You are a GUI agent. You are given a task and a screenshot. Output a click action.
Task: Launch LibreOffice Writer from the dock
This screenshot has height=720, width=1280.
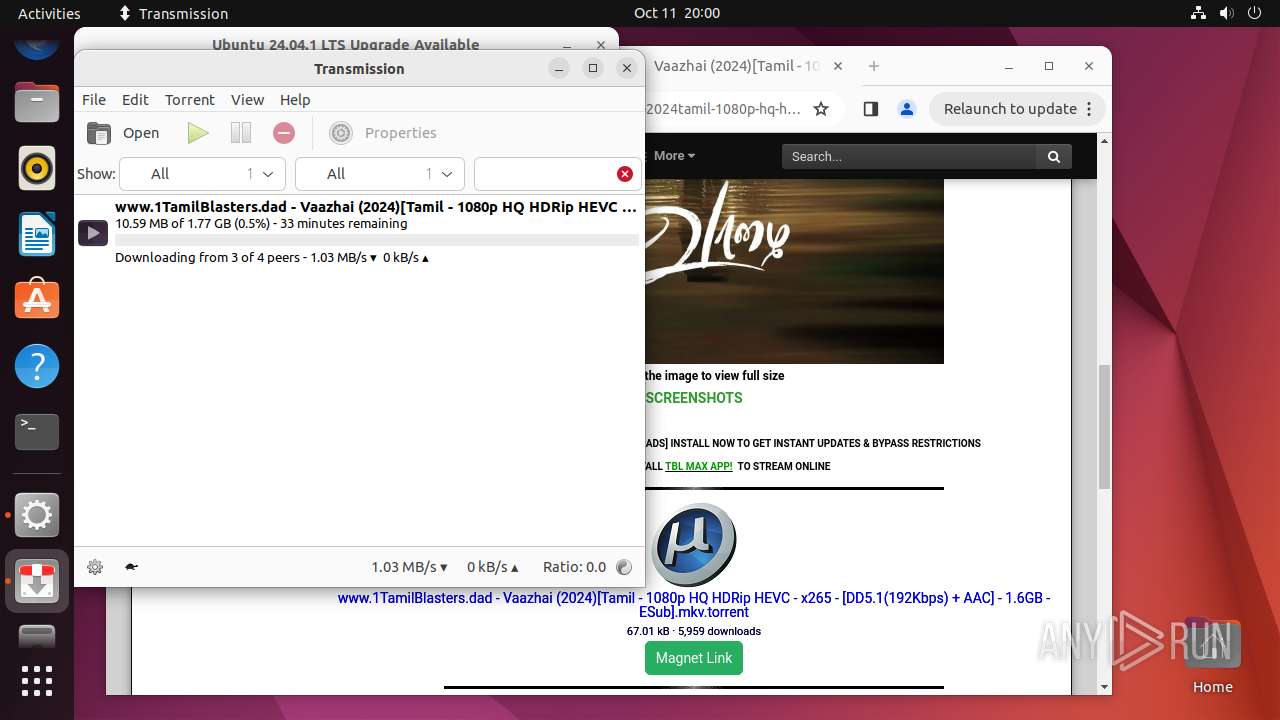pos(37,234)
